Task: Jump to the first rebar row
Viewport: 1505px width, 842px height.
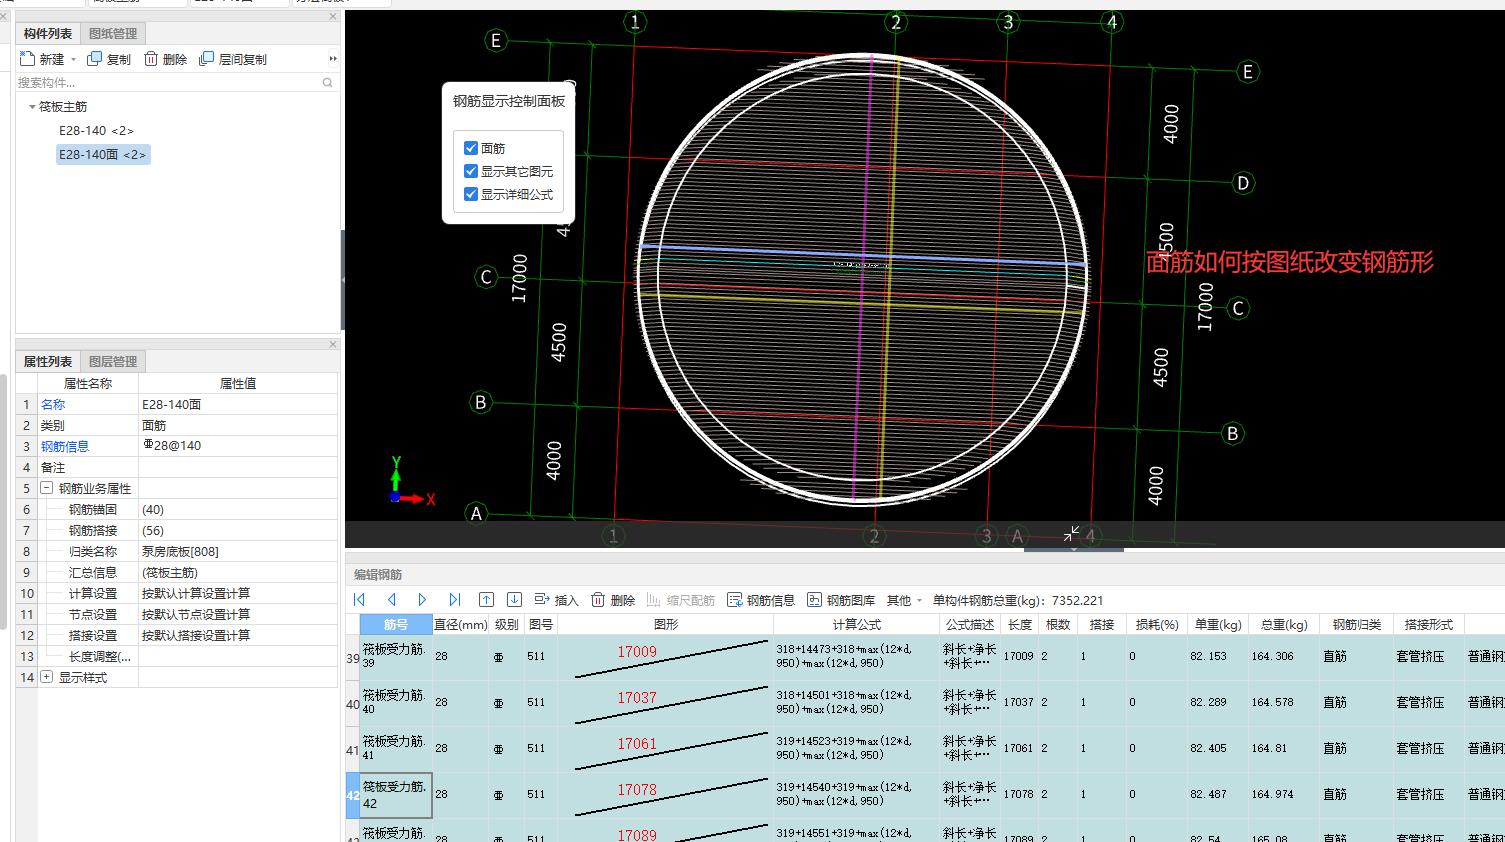Action: click(x=360, y=600)
